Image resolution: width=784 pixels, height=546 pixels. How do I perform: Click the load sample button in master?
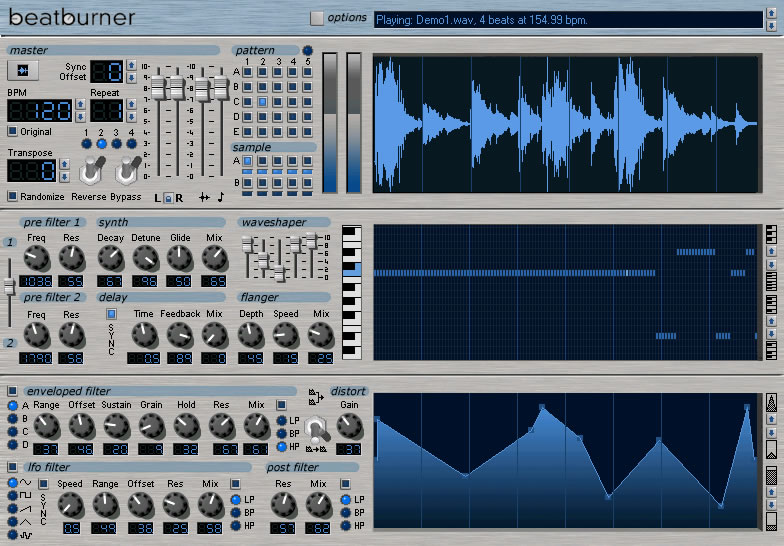[23, 71]
